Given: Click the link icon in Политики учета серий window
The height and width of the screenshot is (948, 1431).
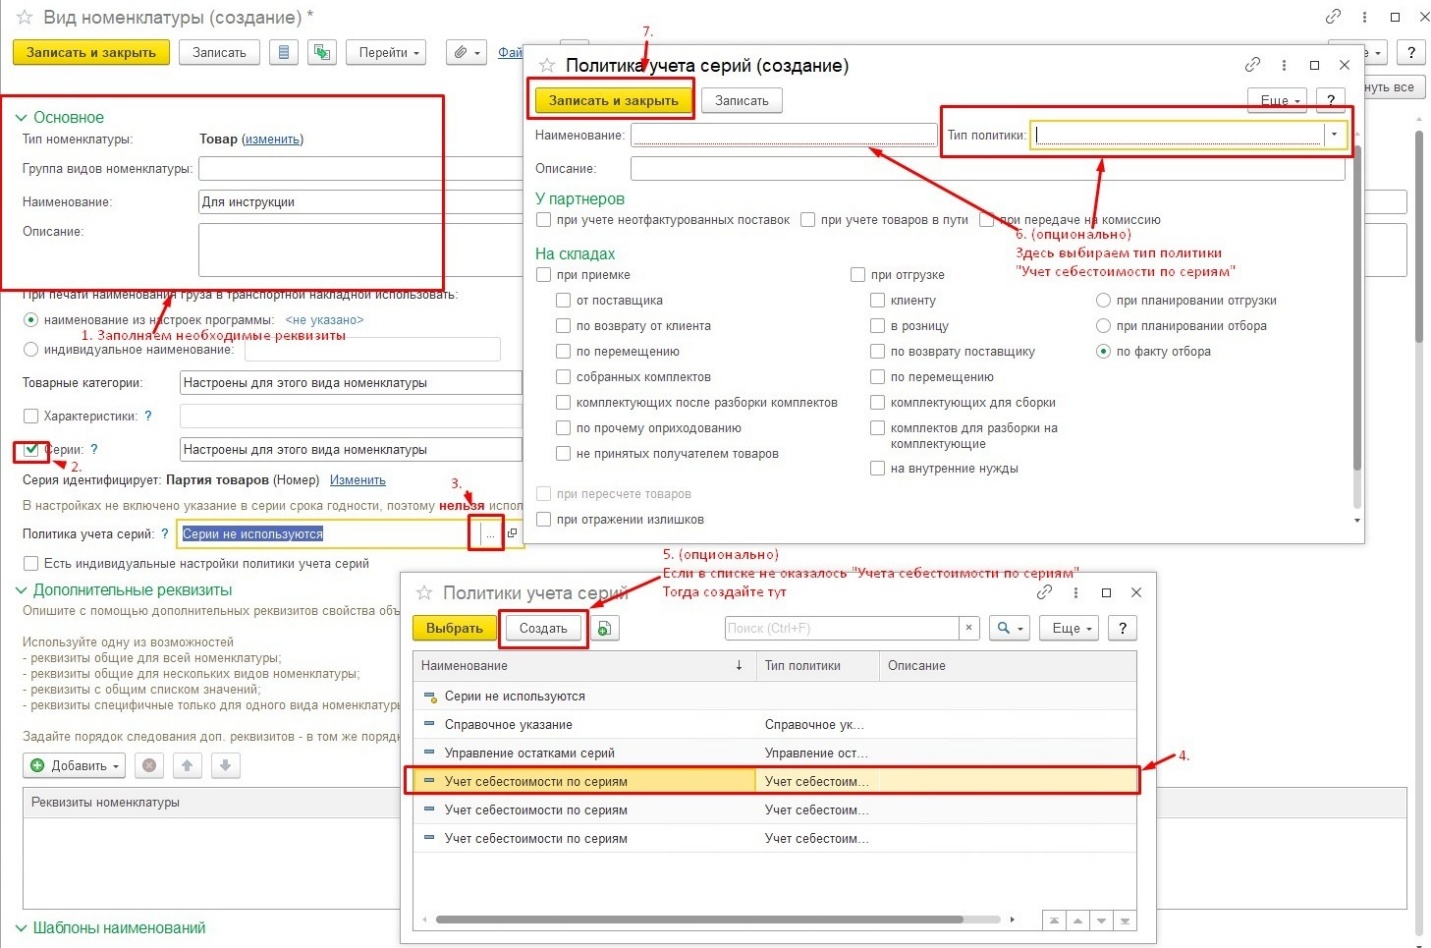Looking at the screenshot, I should [1045, 593].
